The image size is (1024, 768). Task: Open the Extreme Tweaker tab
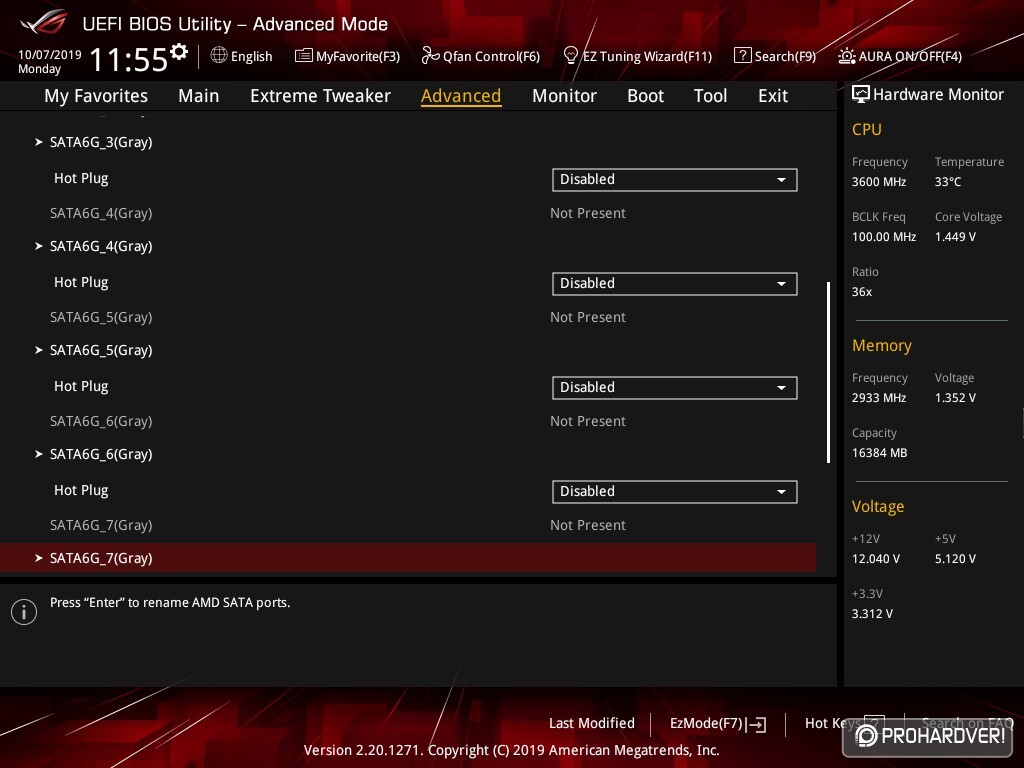coord(320,96)
